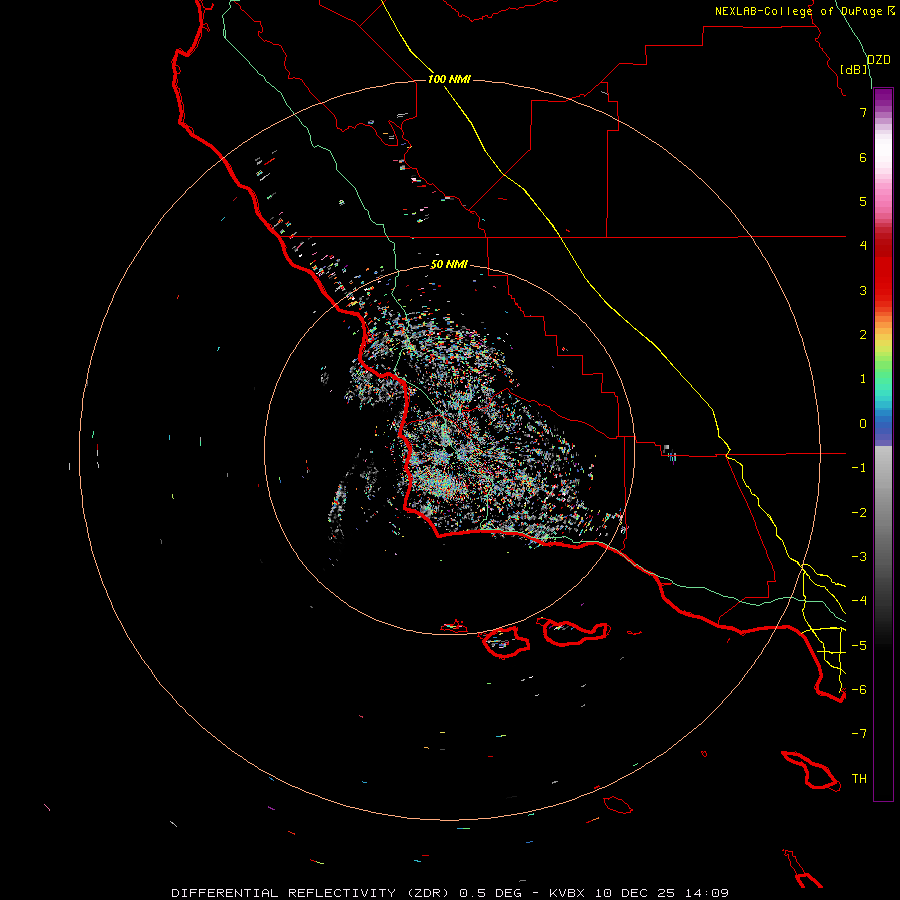Click the large island outlined just outside 50 NMI ring
900x900 pixels.
(575, 632)
